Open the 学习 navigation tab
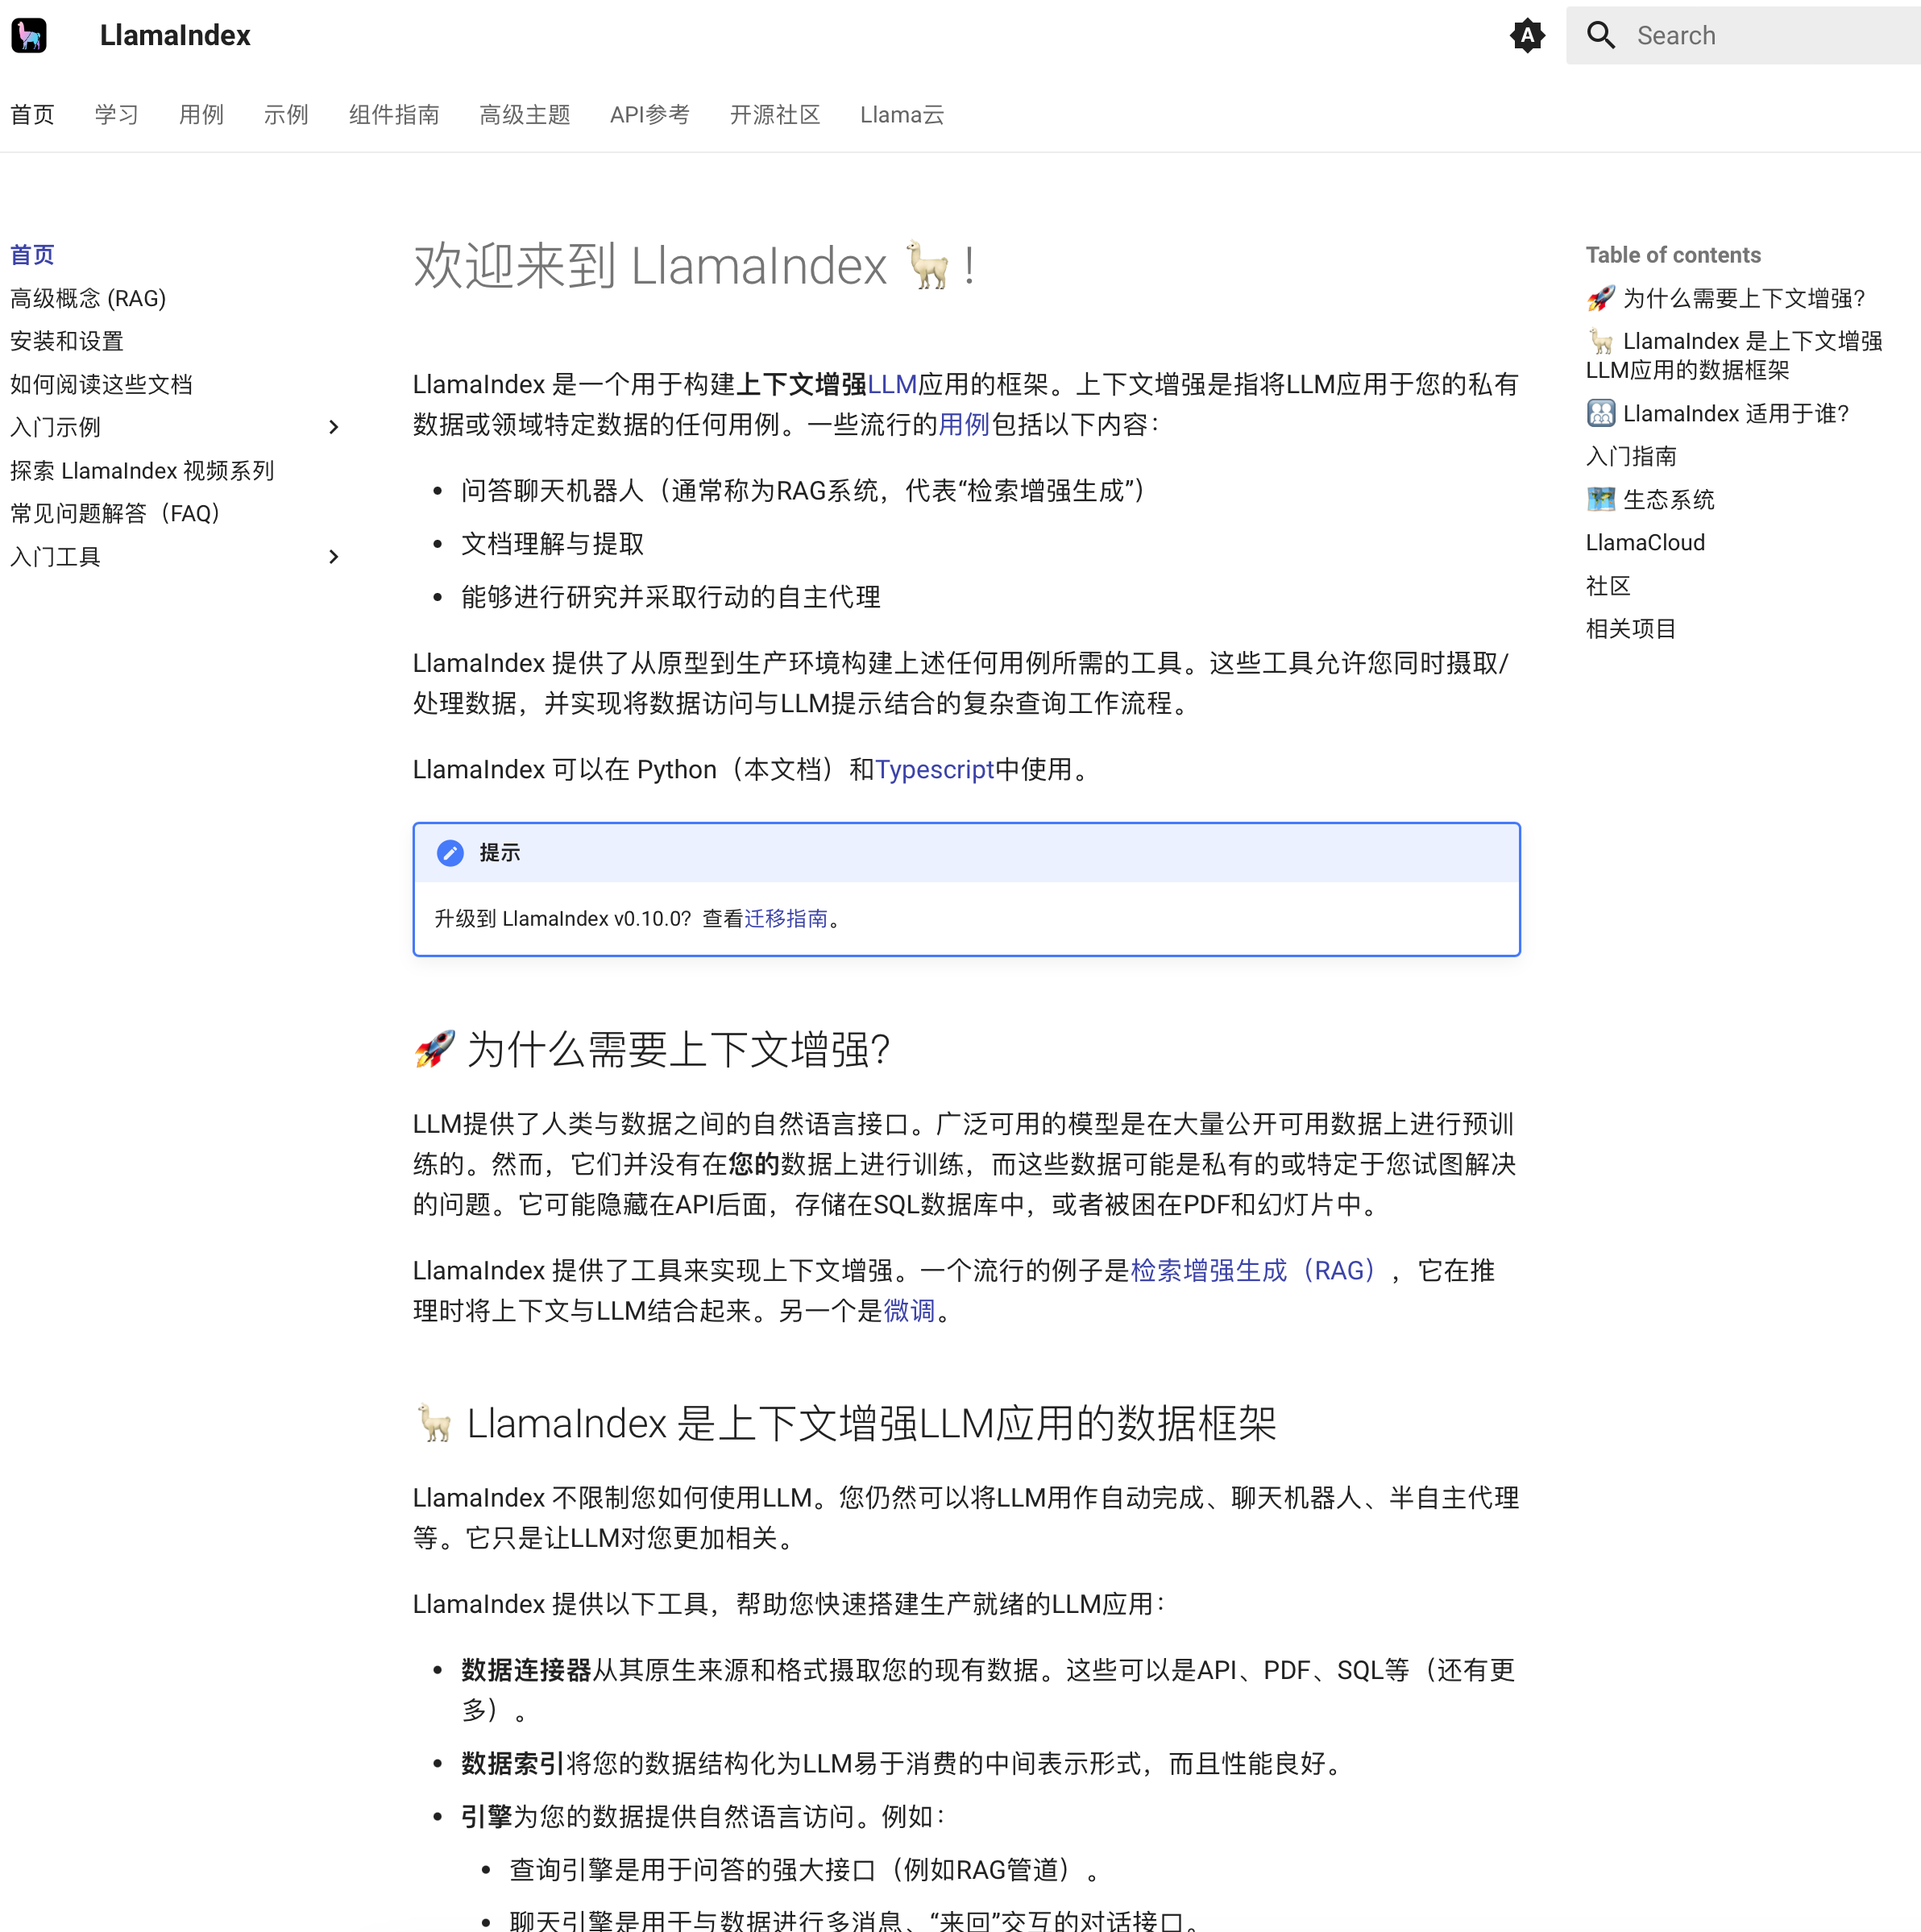This screenshot has height=1932, width=1921. point(116,115)
